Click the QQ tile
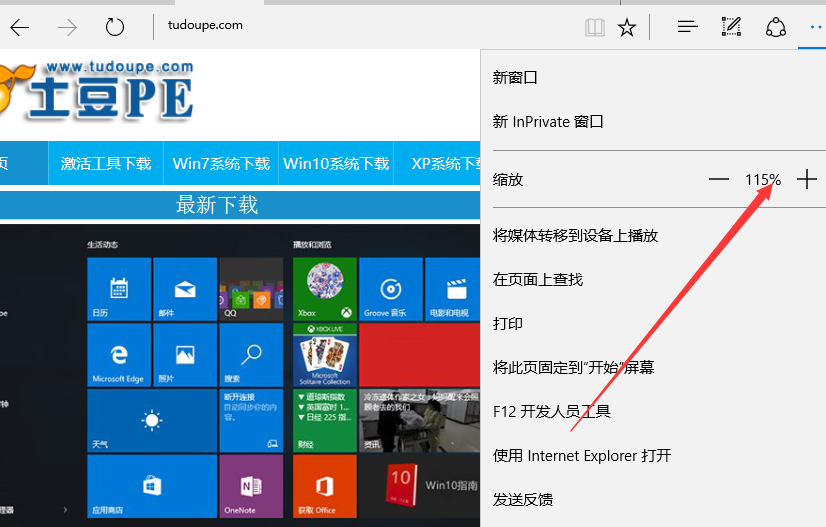 tap(251, 289)
